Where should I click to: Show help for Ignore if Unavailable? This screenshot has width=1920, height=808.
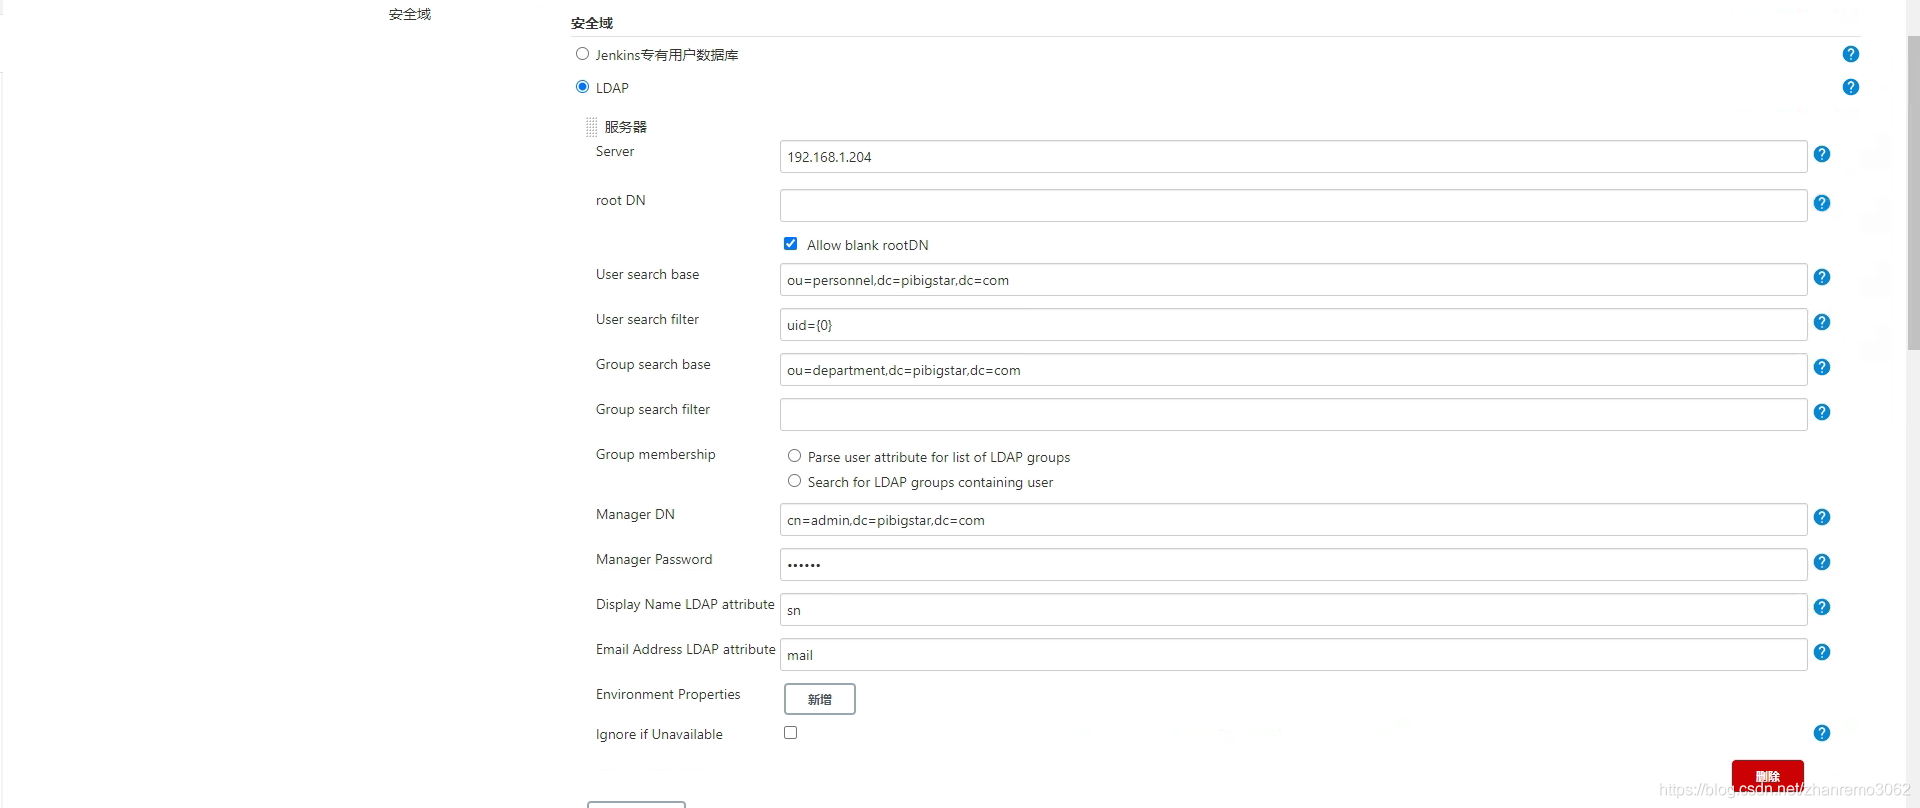pos(1821,733)
